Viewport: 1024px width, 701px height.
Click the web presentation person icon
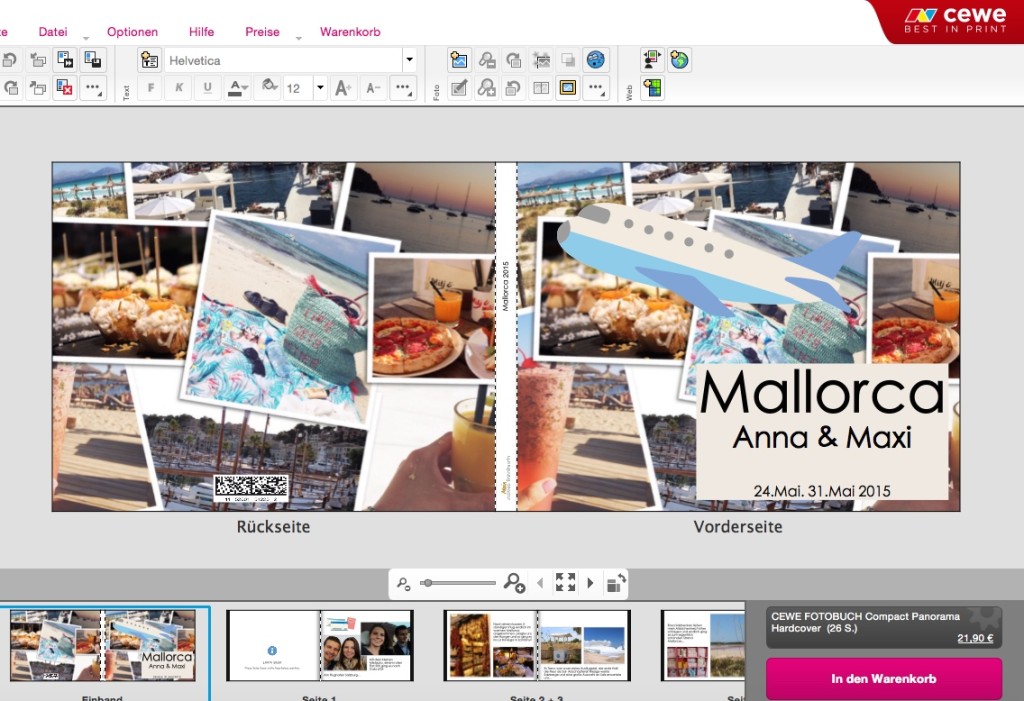(x=652, y=60)
